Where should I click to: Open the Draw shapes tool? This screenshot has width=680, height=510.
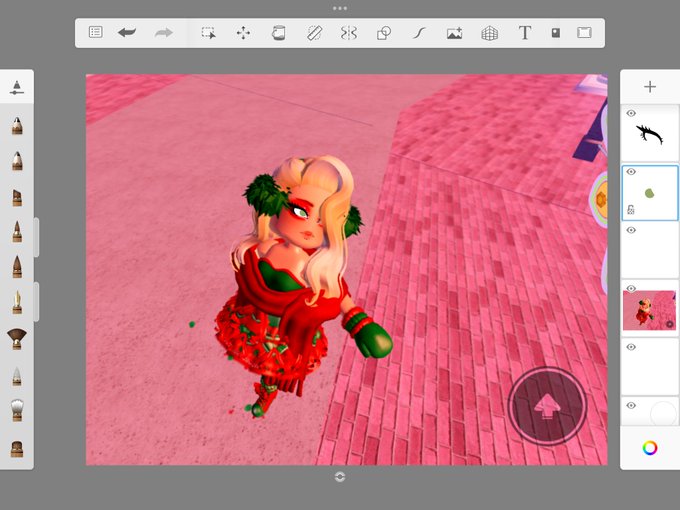[384, 33]
